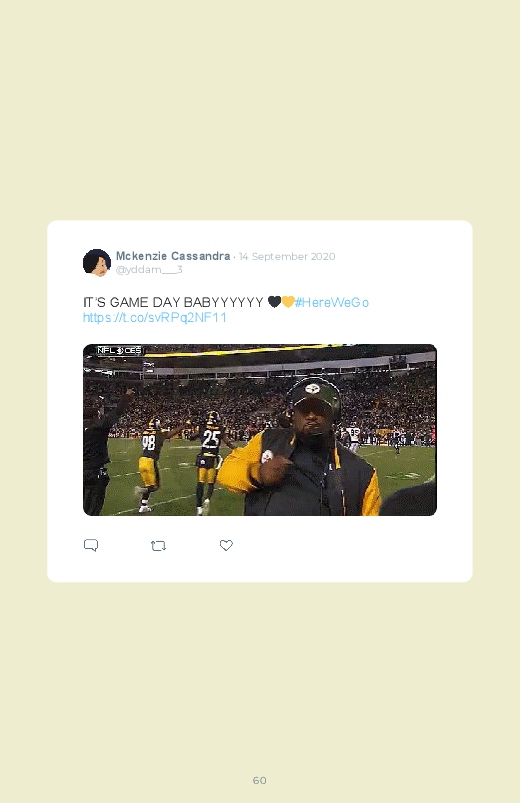The height and width of the screenshot is (803, 520).
Task: Like the tweet with the heart icon
Action: click(x=226, y=545)
